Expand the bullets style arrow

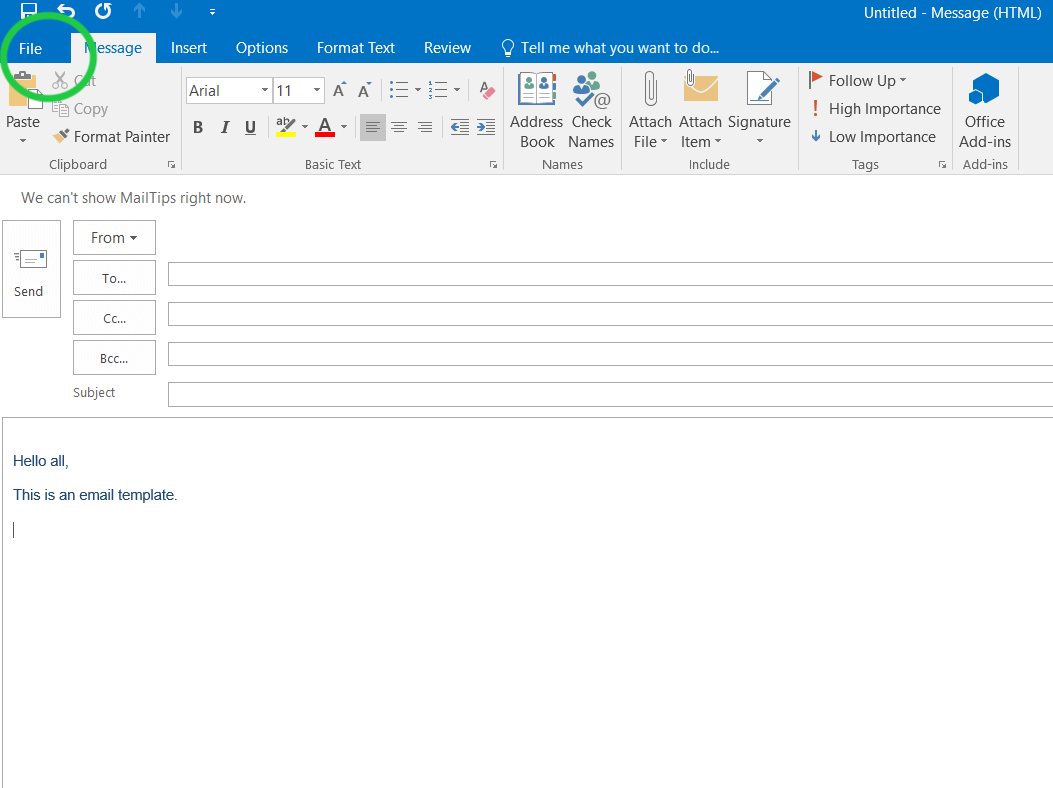(x=418, y=90)
